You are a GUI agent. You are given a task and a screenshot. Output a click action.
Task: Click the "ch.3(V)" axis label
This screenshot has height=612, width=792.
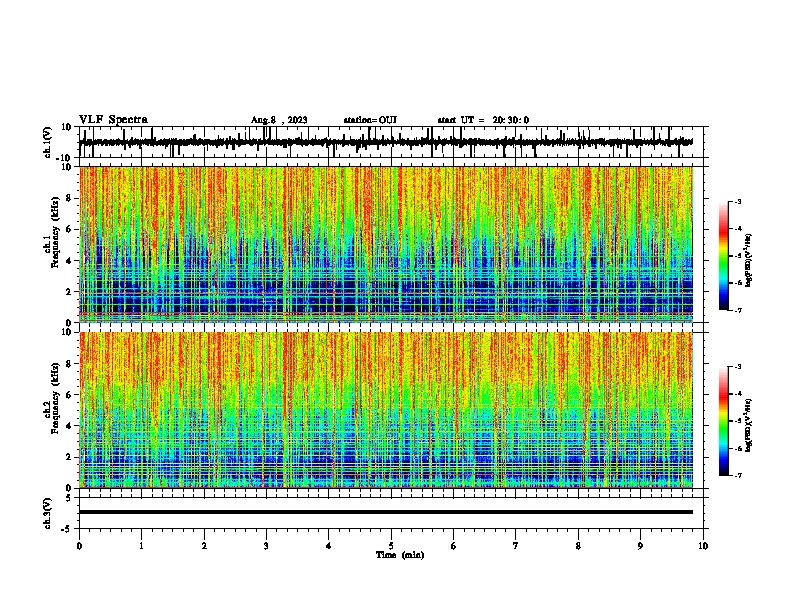(x=48, y=513)
